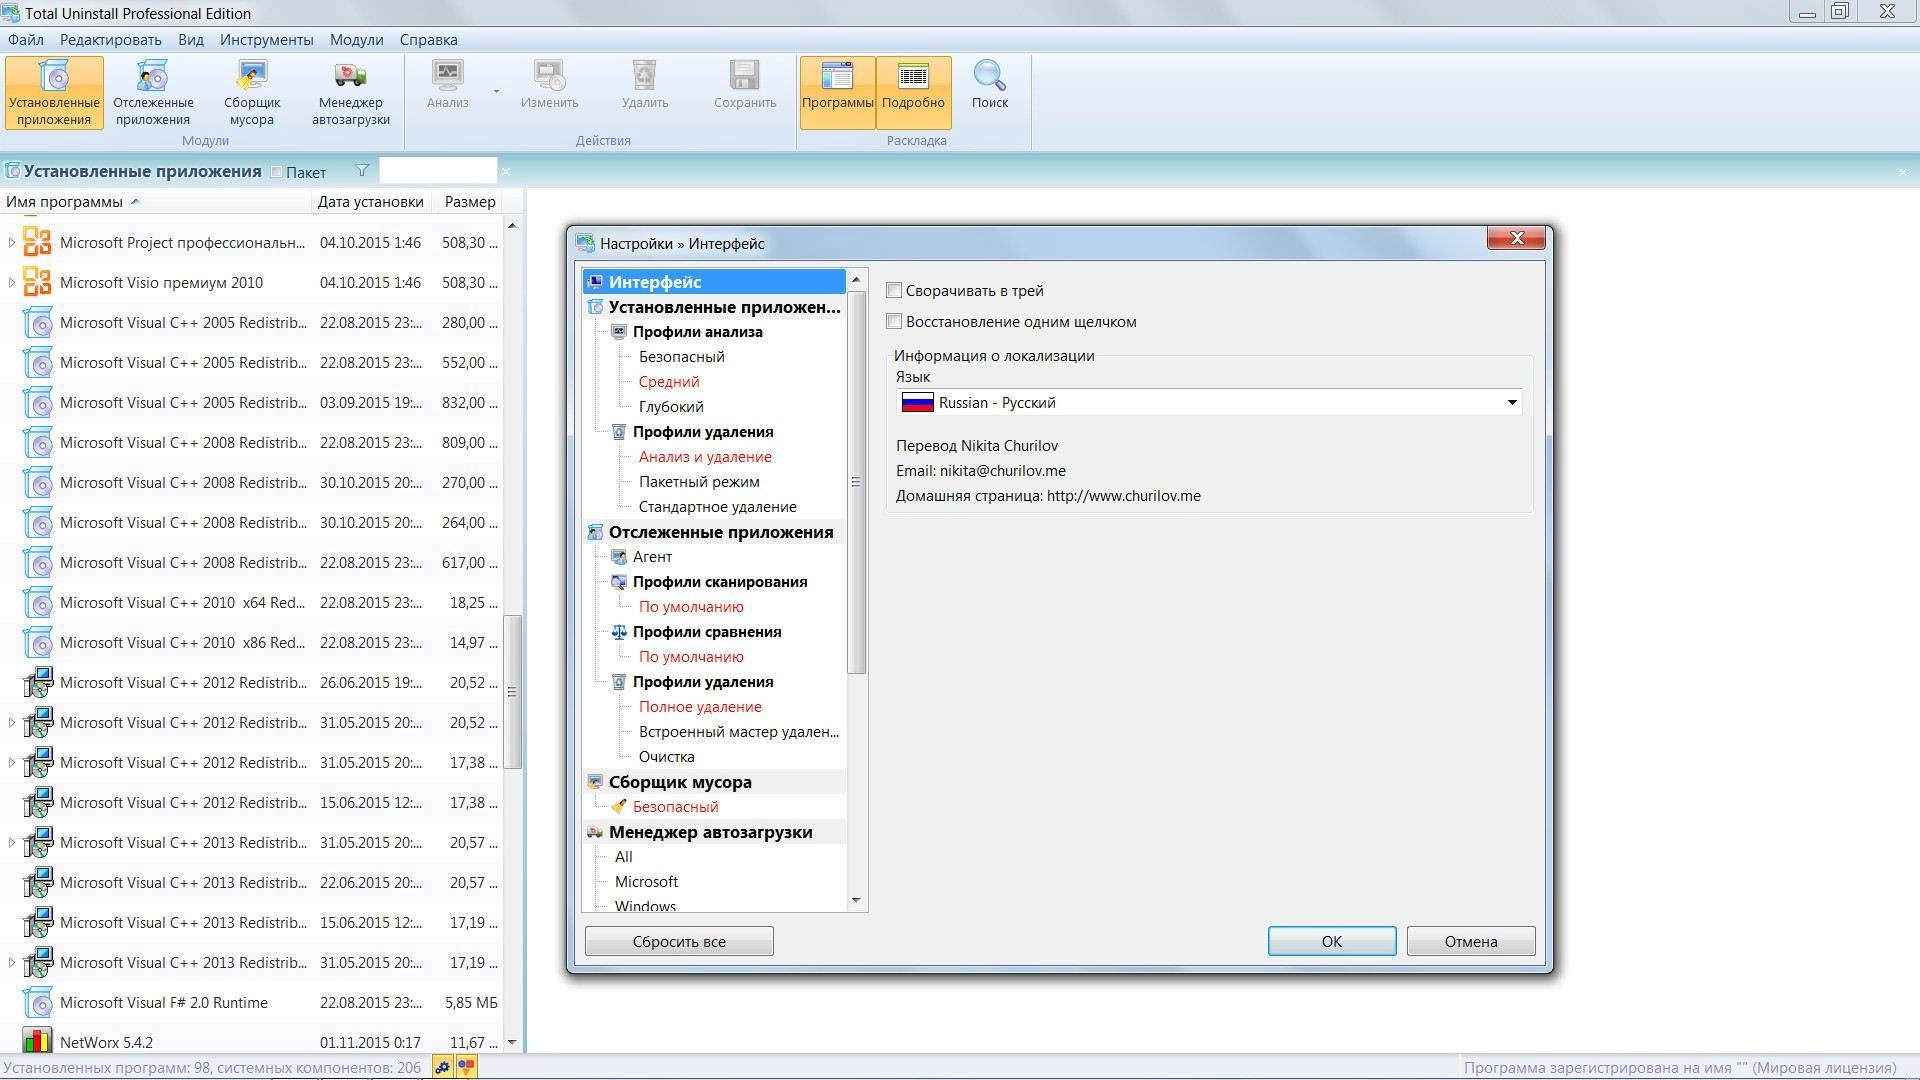
Task: Toggle the Программы layout view
Action: [x=837, y=93]
